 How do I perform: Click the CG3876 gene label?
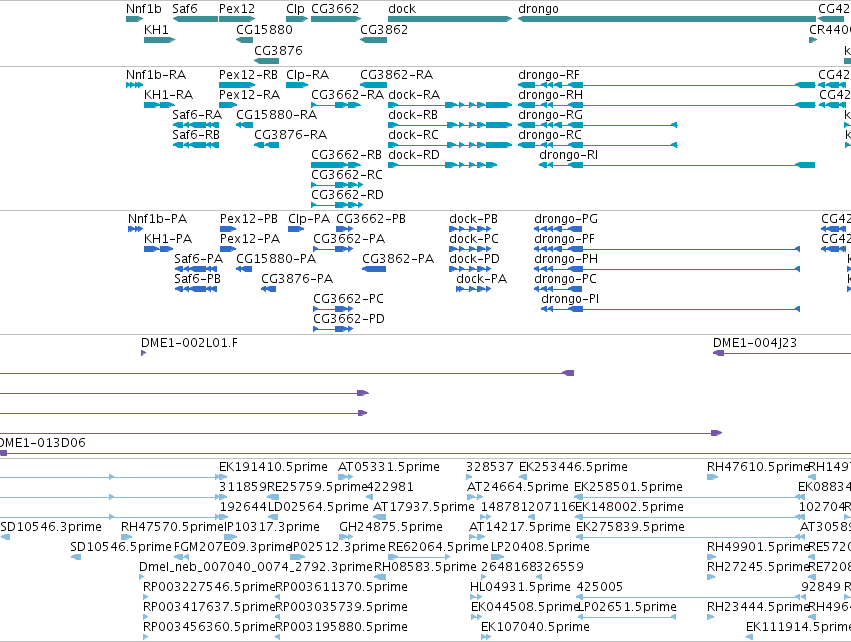(278, 50)
